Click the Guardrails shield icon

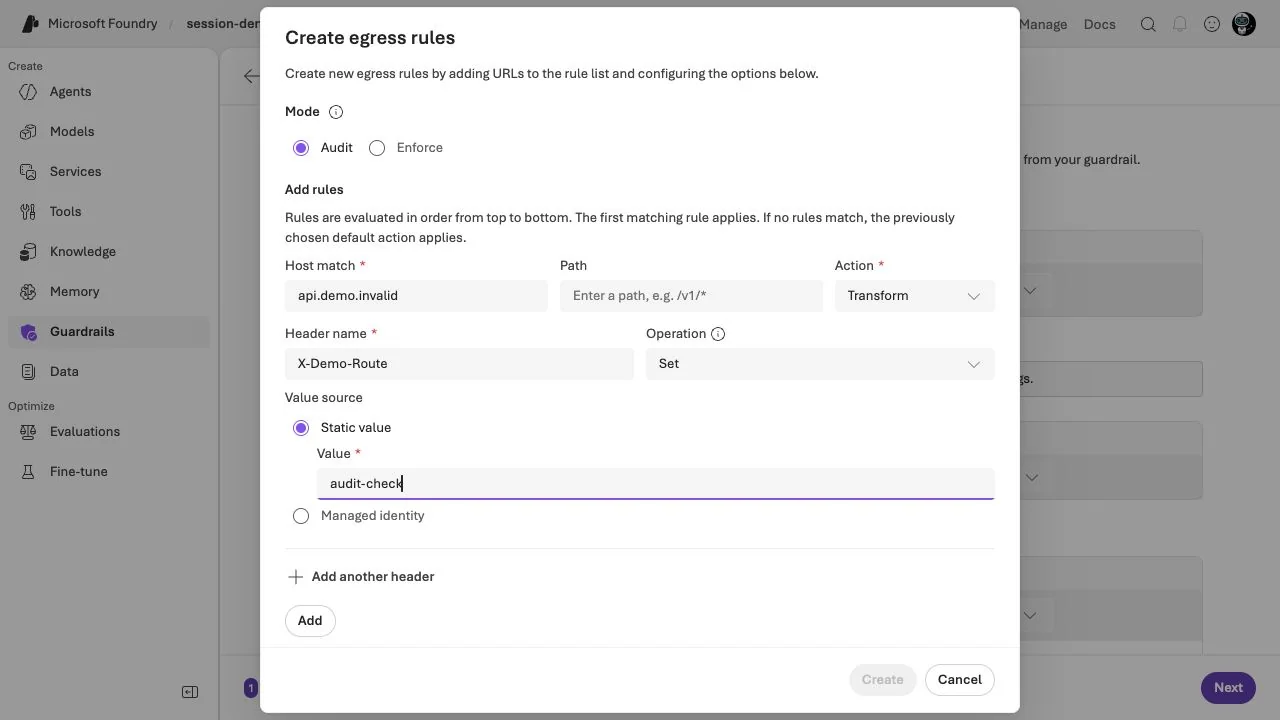29,332
